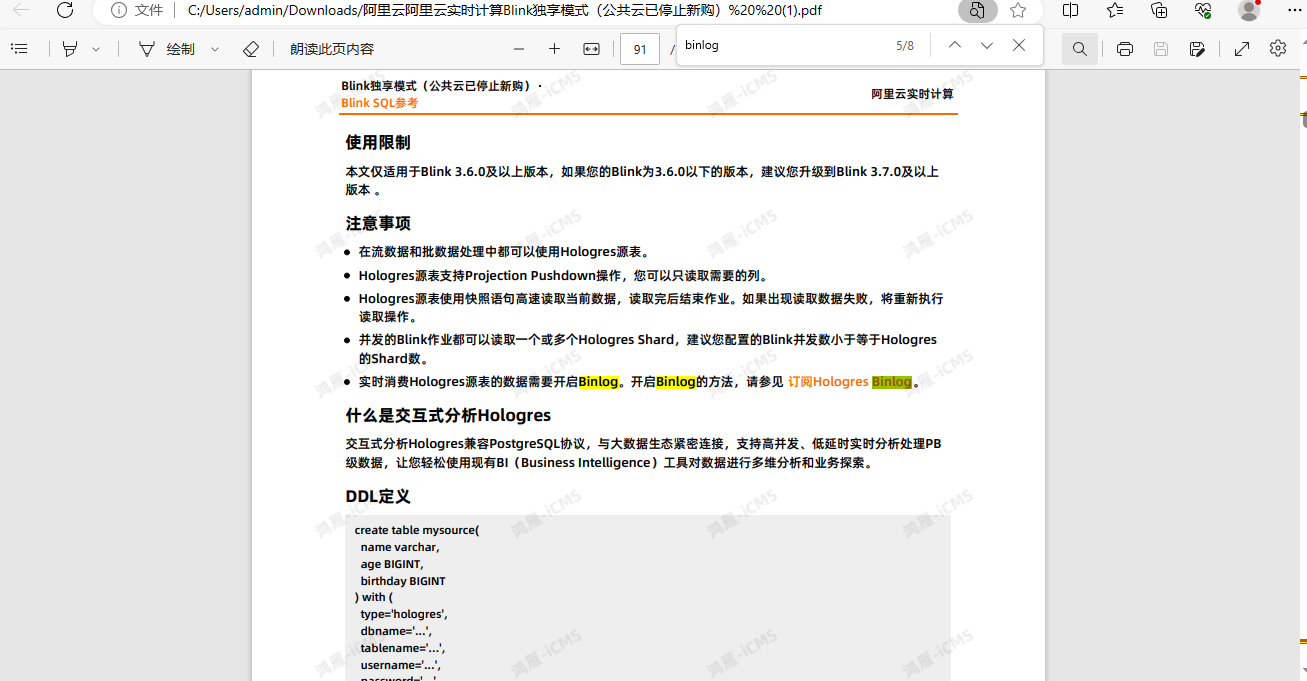Viewport: 1307px width, 681px height.
Task: Click the binlog find text field
Action: coord(780,45)
